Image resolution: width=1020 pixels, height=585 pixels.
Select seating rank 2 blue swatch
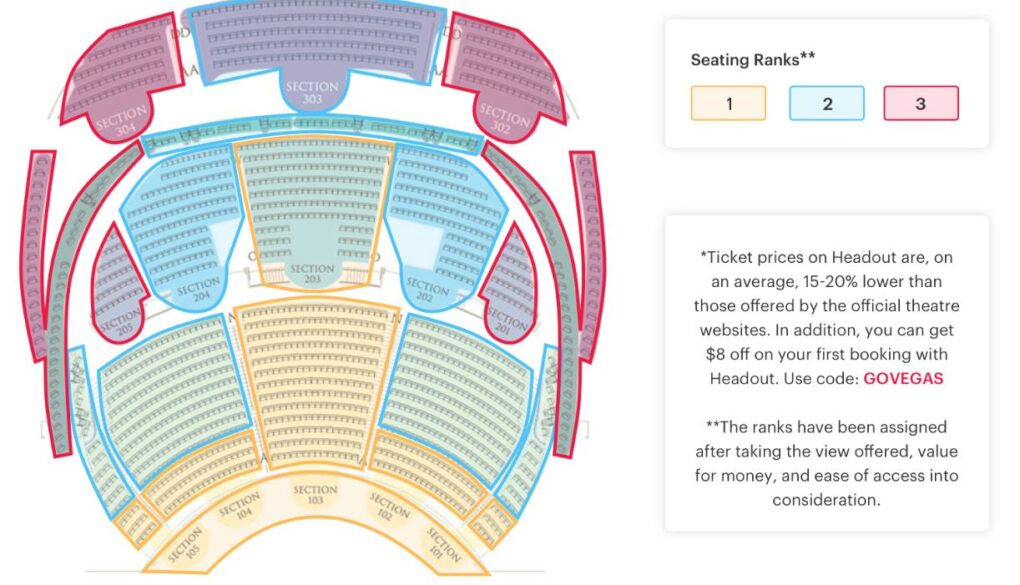tap(826, 103)
